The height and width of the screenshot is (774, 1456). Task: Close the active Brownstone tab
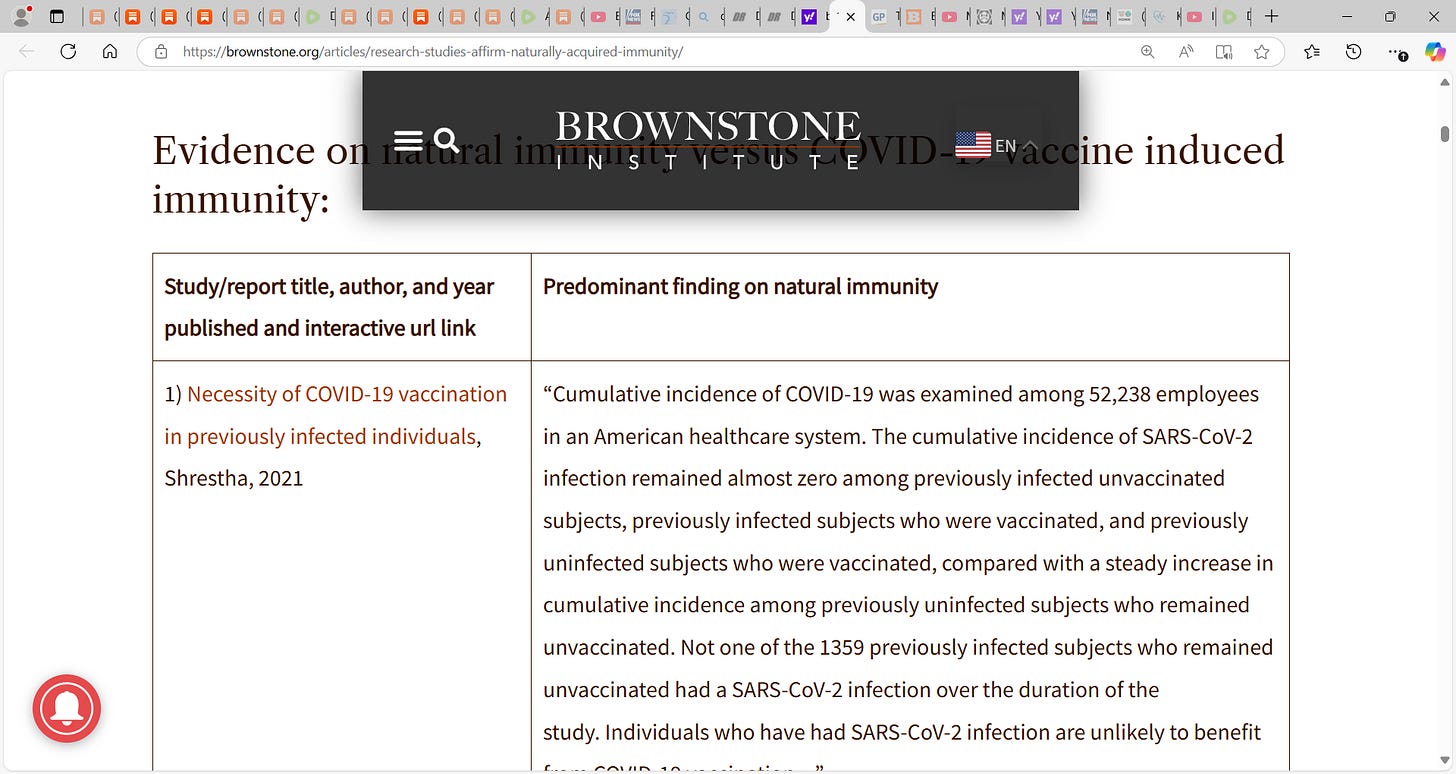click(851, 17)
